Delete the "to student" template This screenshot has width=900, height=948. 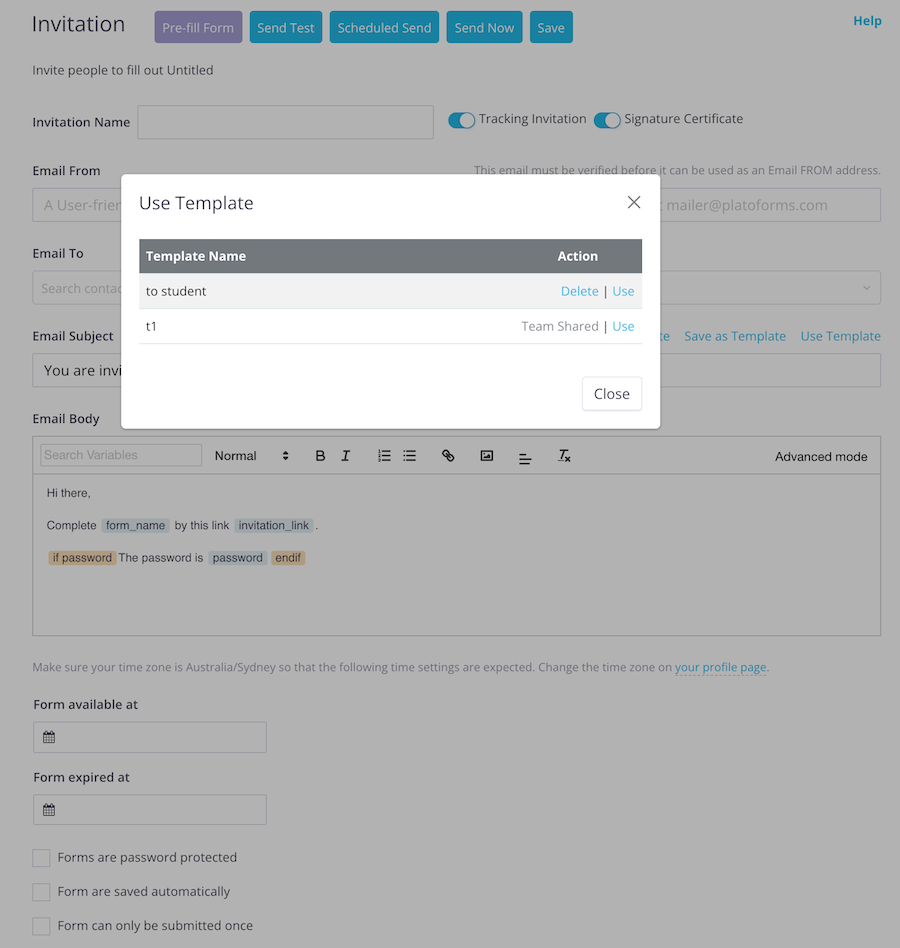tap(579, 291)
